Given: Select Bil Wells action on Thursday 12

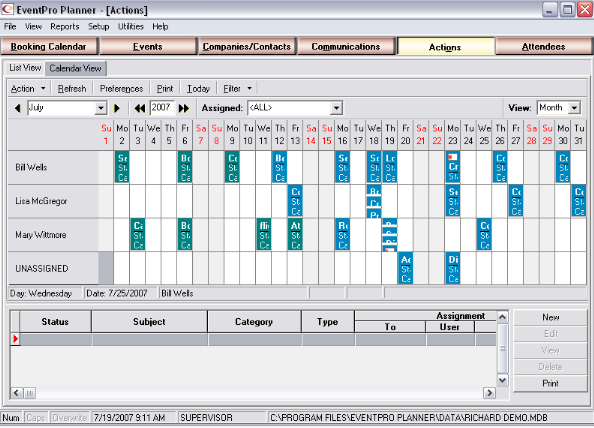Looking at the screenshot, I should tap(280, 167).
